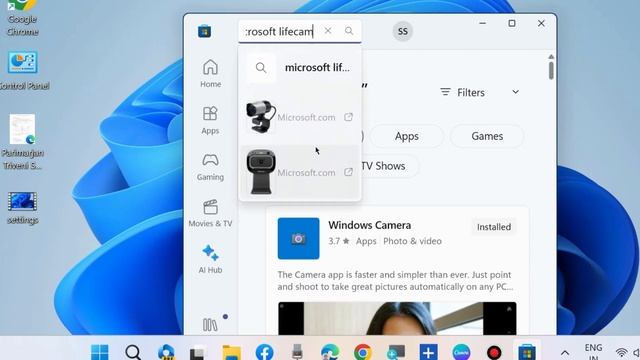Select the black LifeCam HD webcam suggestion
The width and height of the screenshot is (640, 360).
300,172
